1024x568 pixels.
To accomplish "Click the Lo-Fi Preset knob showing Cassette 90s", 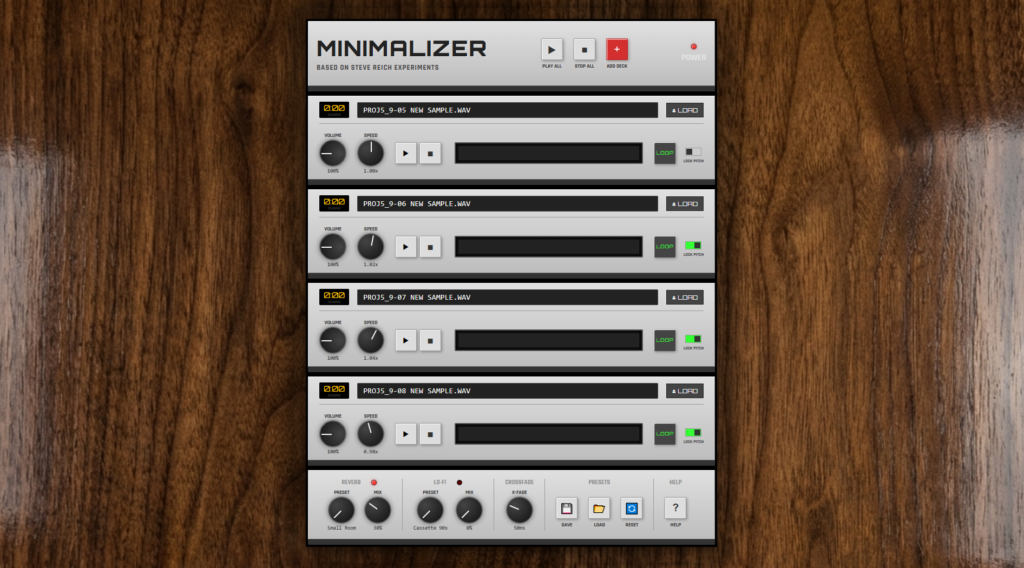I will (x=430, y=510).
